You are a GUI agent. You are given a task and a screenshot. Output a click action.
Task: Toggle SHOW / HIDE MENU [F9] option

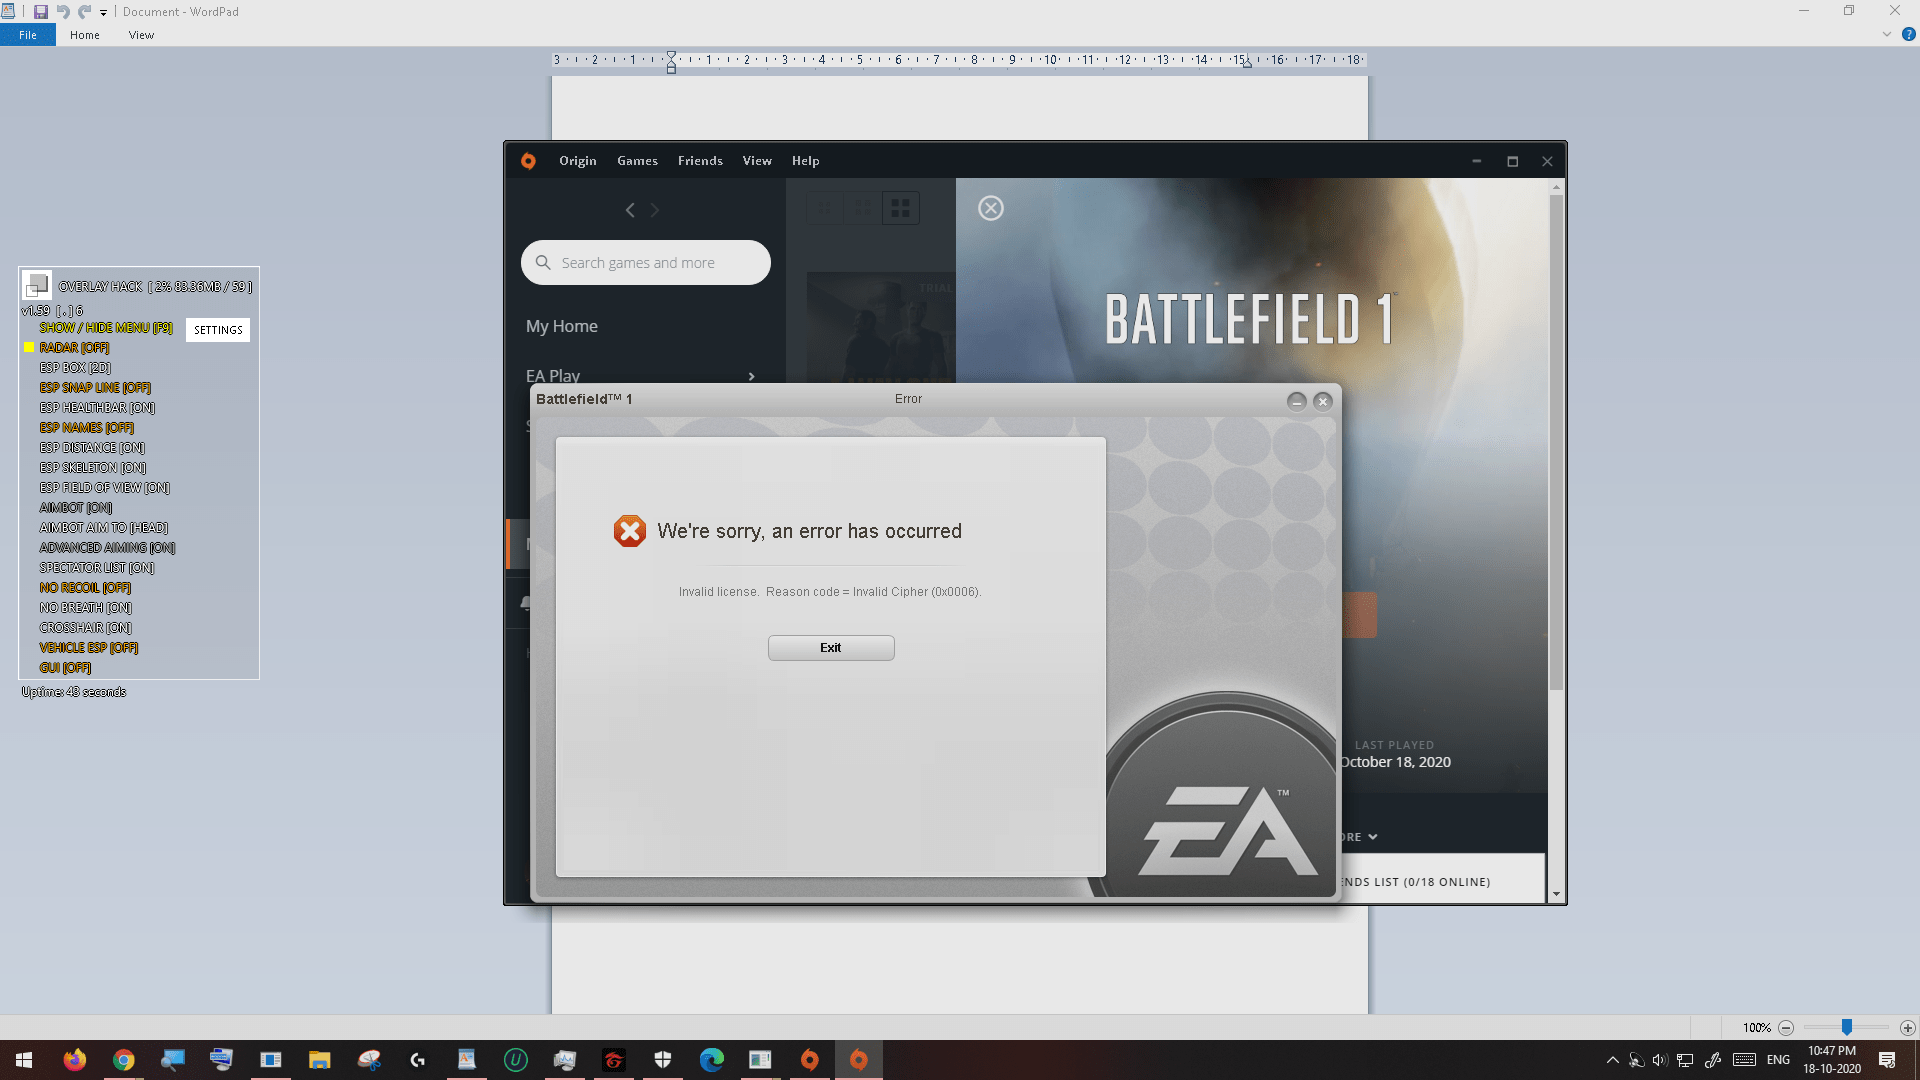pyautogui.click(x=106, y=328)
